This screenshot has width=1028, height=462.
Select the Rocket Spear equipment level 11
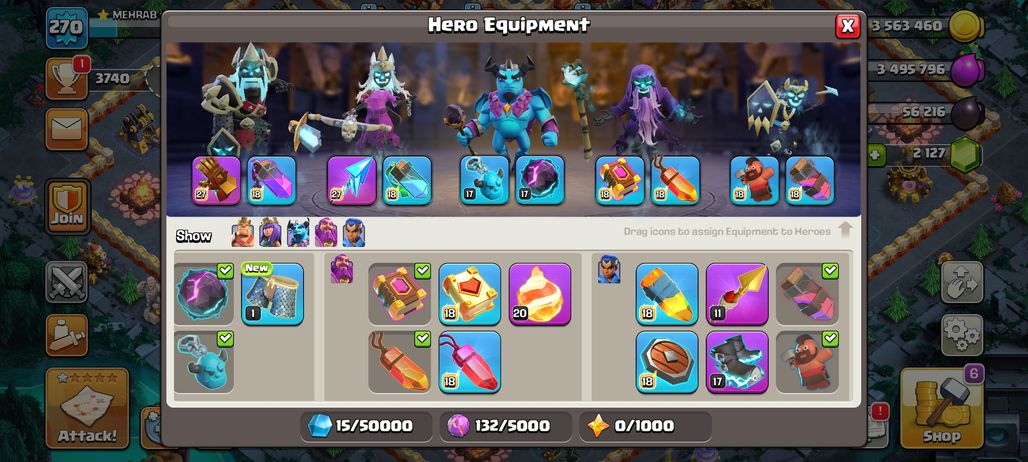tap(737, 294)
